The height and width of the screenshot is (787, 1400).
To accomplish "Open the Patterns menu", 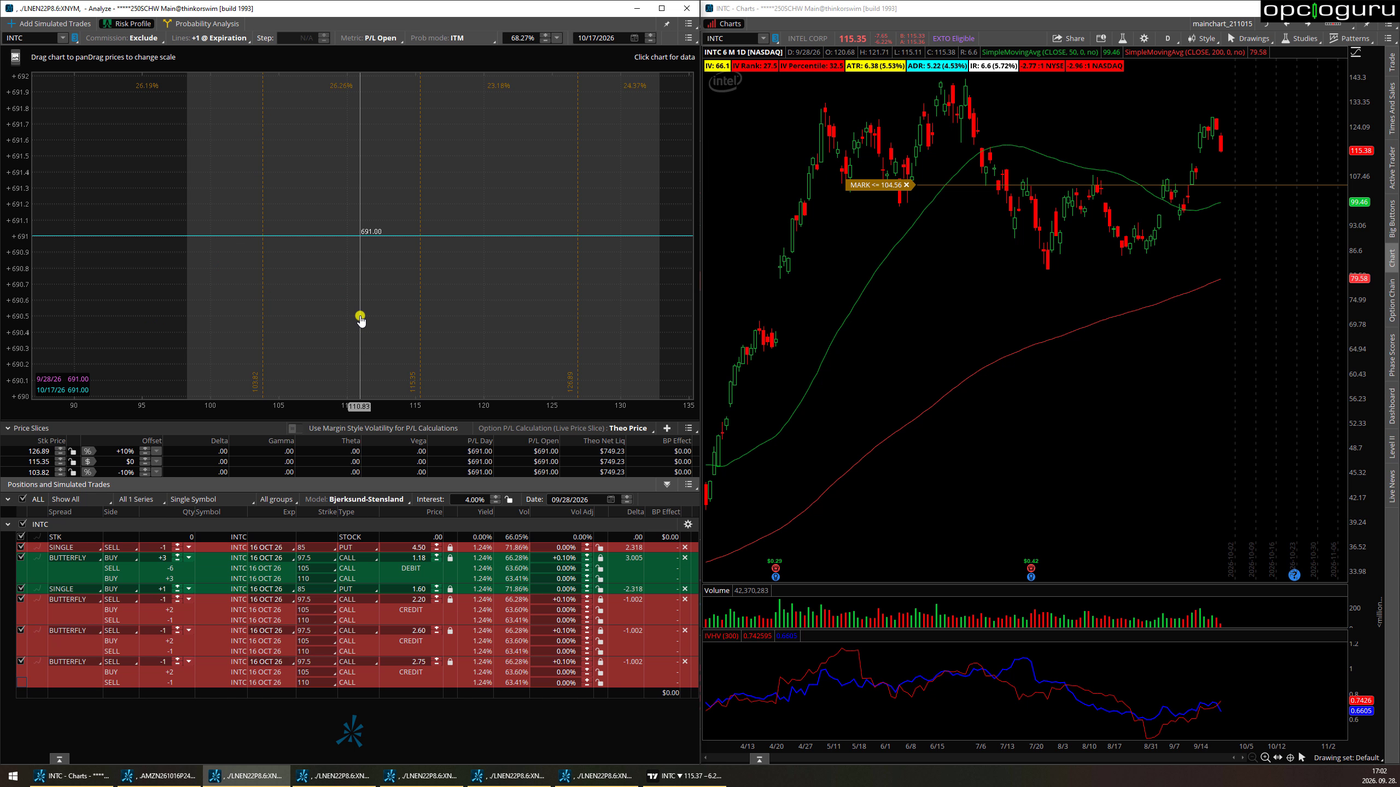I will click(x=1350, y=38).
